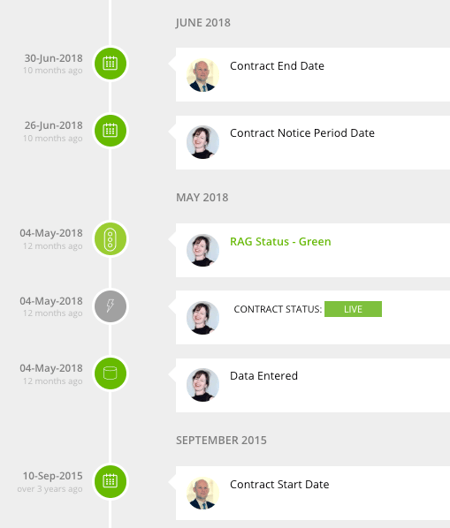The image size is (450, 528).
Task: Click the calendar icon for 26-Jun-2018
Action: tap(110, 131)
